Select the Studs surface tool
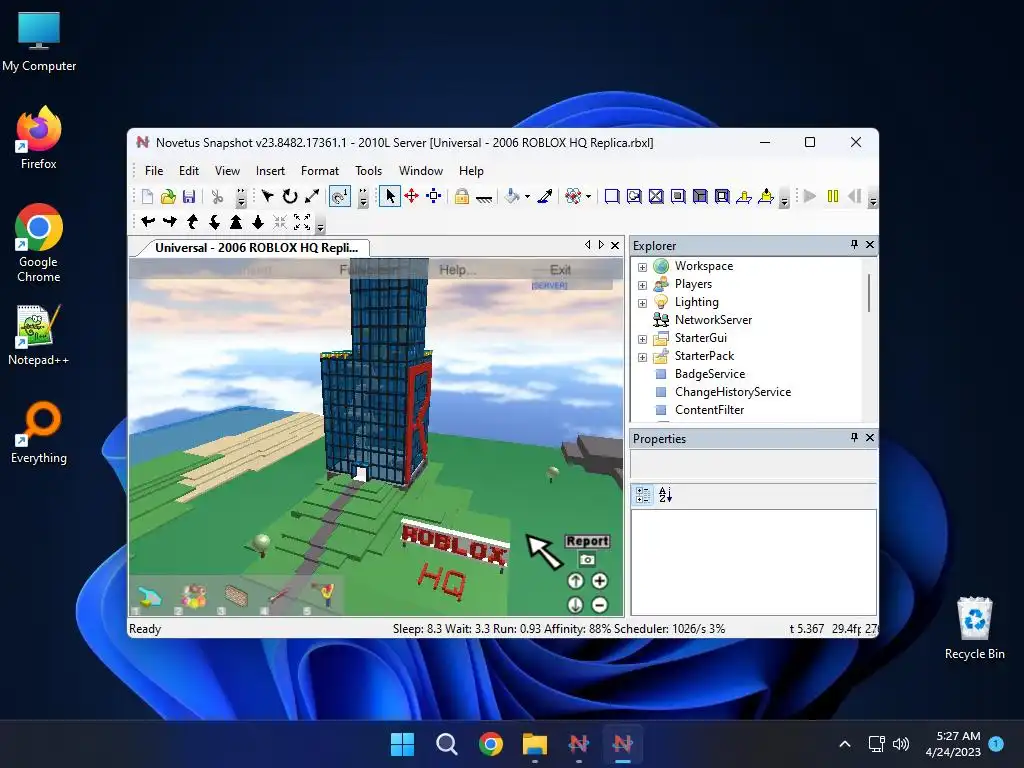Viewport: 1024px width, 768px height. coord(678,197)
